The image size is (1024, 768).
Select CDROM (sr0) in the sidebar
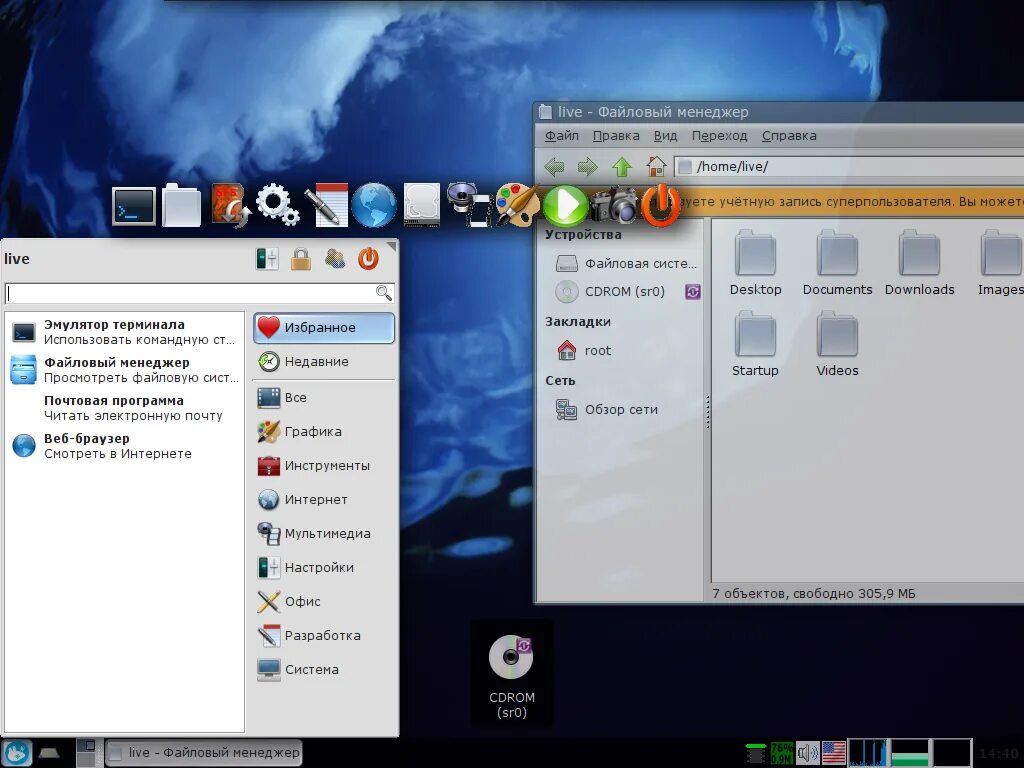click(610, 292)
